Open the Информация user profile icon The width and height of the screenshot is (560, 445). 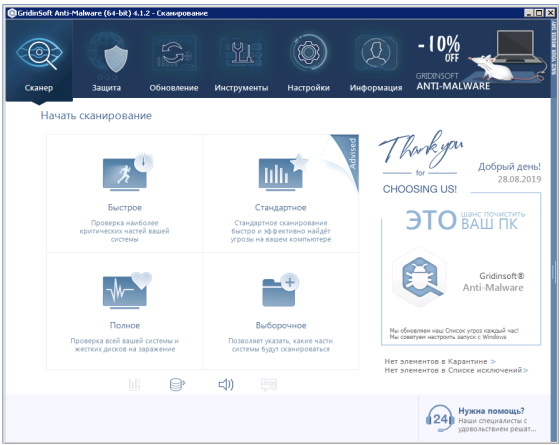(375, 53)
